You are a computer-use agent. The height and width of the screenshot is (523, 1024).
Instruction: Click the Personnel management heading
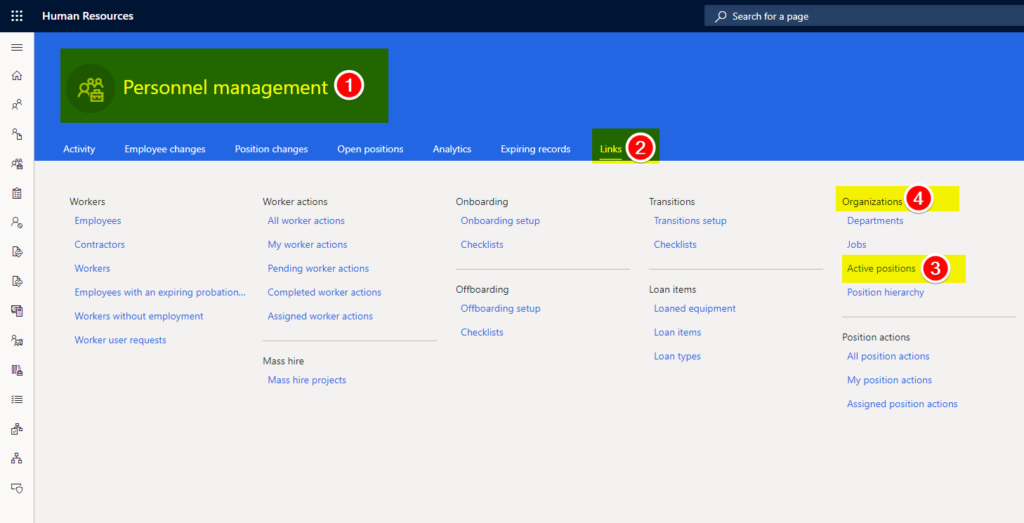(x=225, y=87)
